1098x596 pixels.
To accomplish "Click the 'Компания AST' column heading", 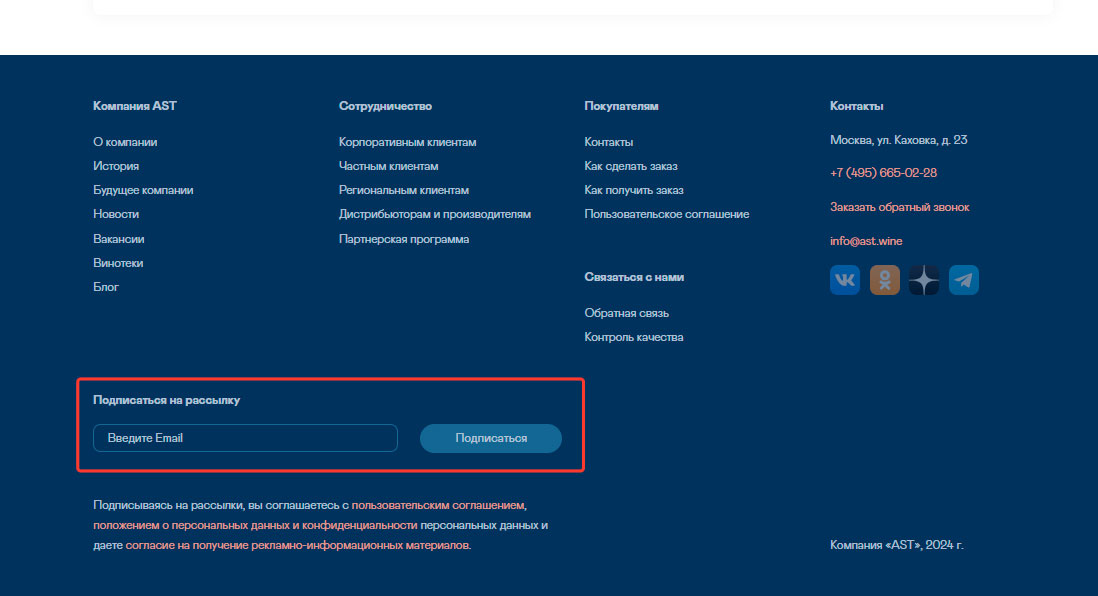I will point(134,106).
